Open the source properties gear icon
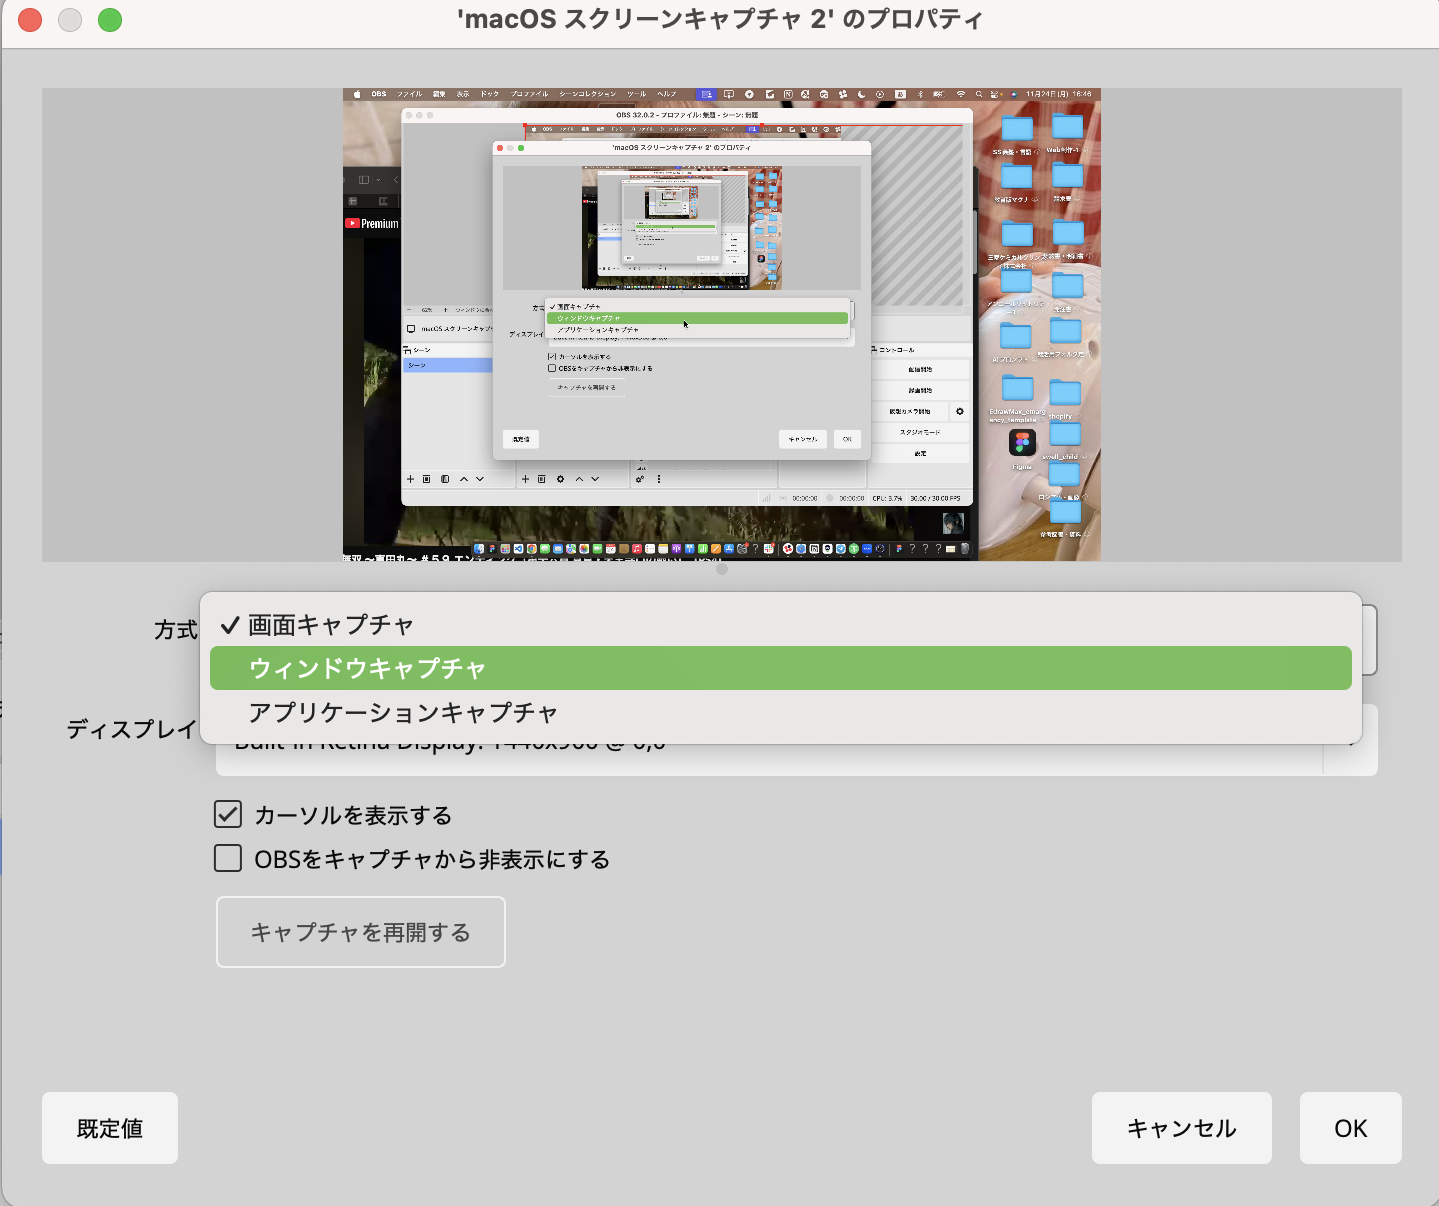1439x1206 pixels. pyautogui.click(x=560, y=479)
